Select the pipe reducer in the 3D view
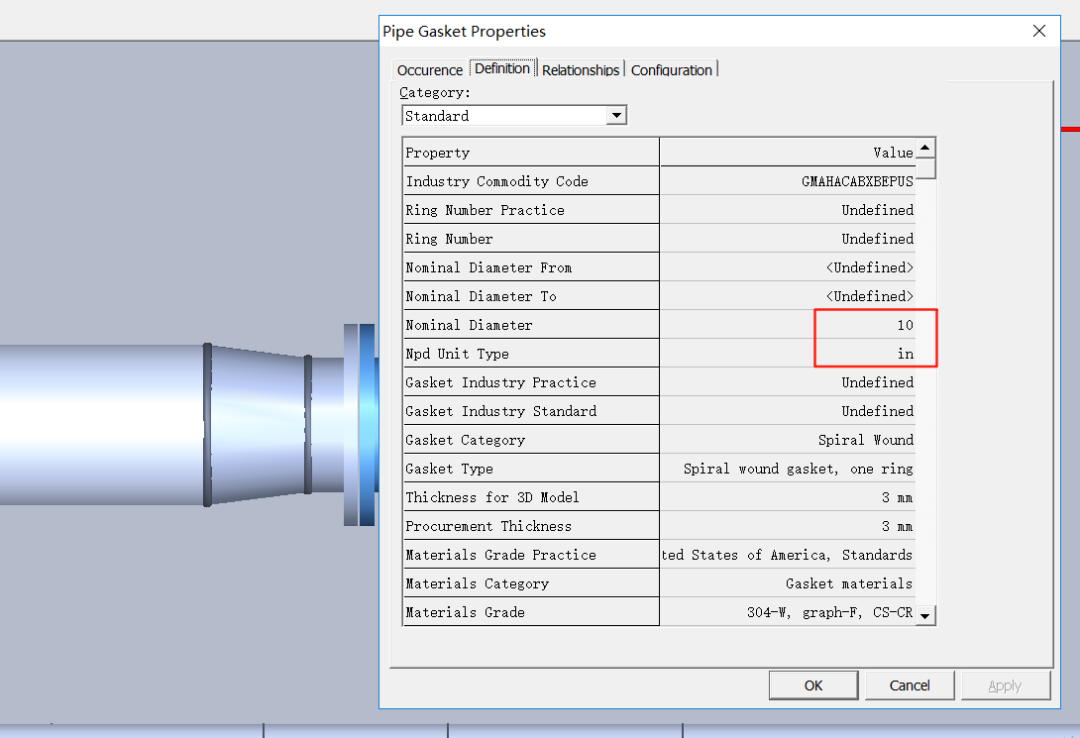This screenshot has height=738, width=1080. click(x=258, y=424)
